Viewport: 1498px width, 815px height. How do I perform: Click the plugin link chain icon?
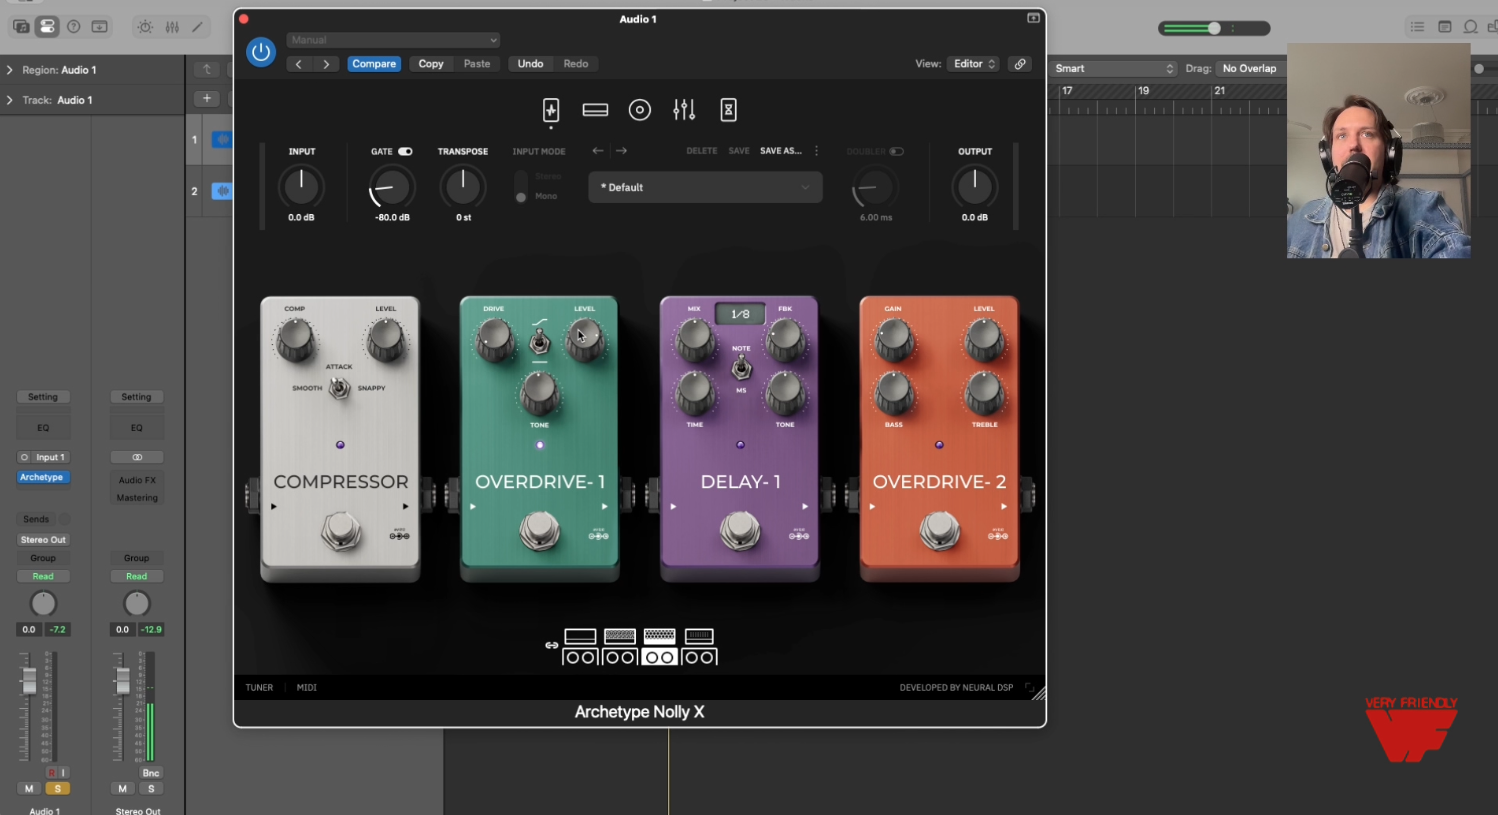pos(1020,64)
